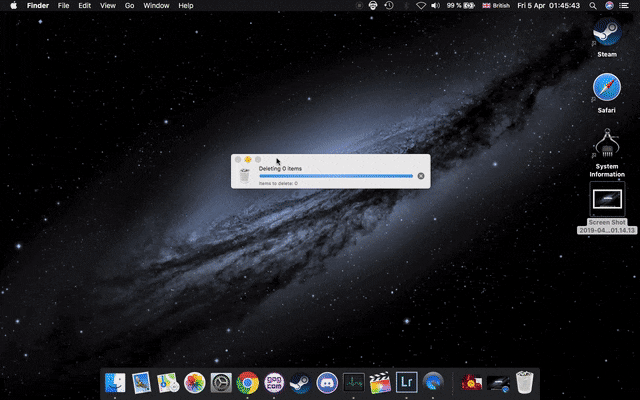
Task: Open Bluetooth status in menu bar
Action: pyautogui.click(x=406, y=6)
